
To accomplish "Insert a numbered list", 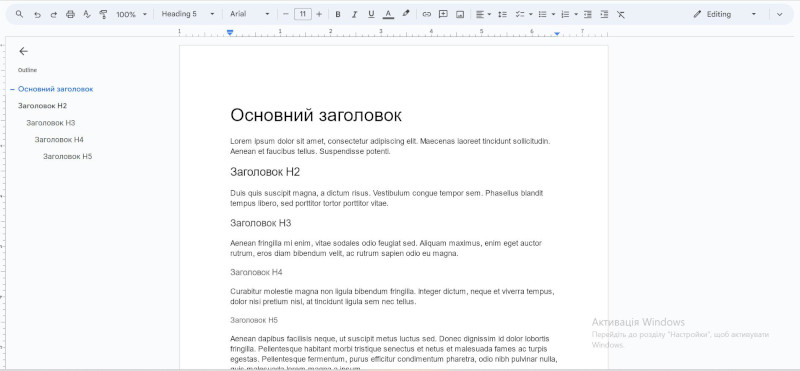I will pos(565,14).
